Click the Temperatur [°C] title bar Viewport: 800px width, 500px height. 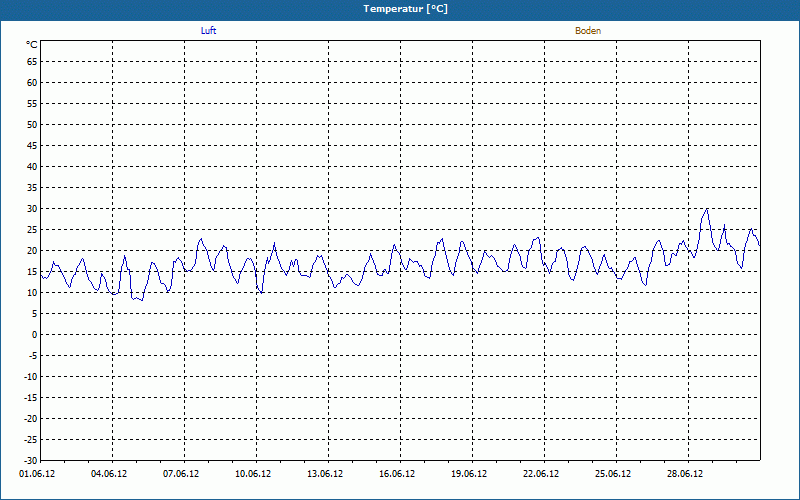tap(400, 9)
